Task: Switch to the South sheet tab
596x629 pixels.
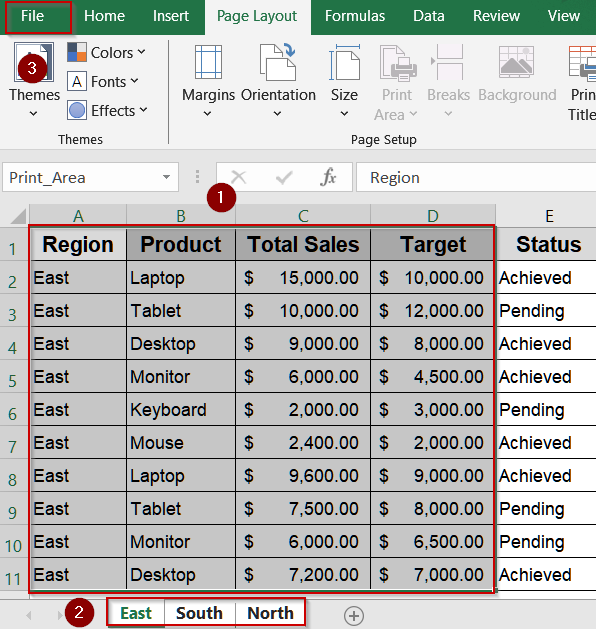Action: pos(199,613)
